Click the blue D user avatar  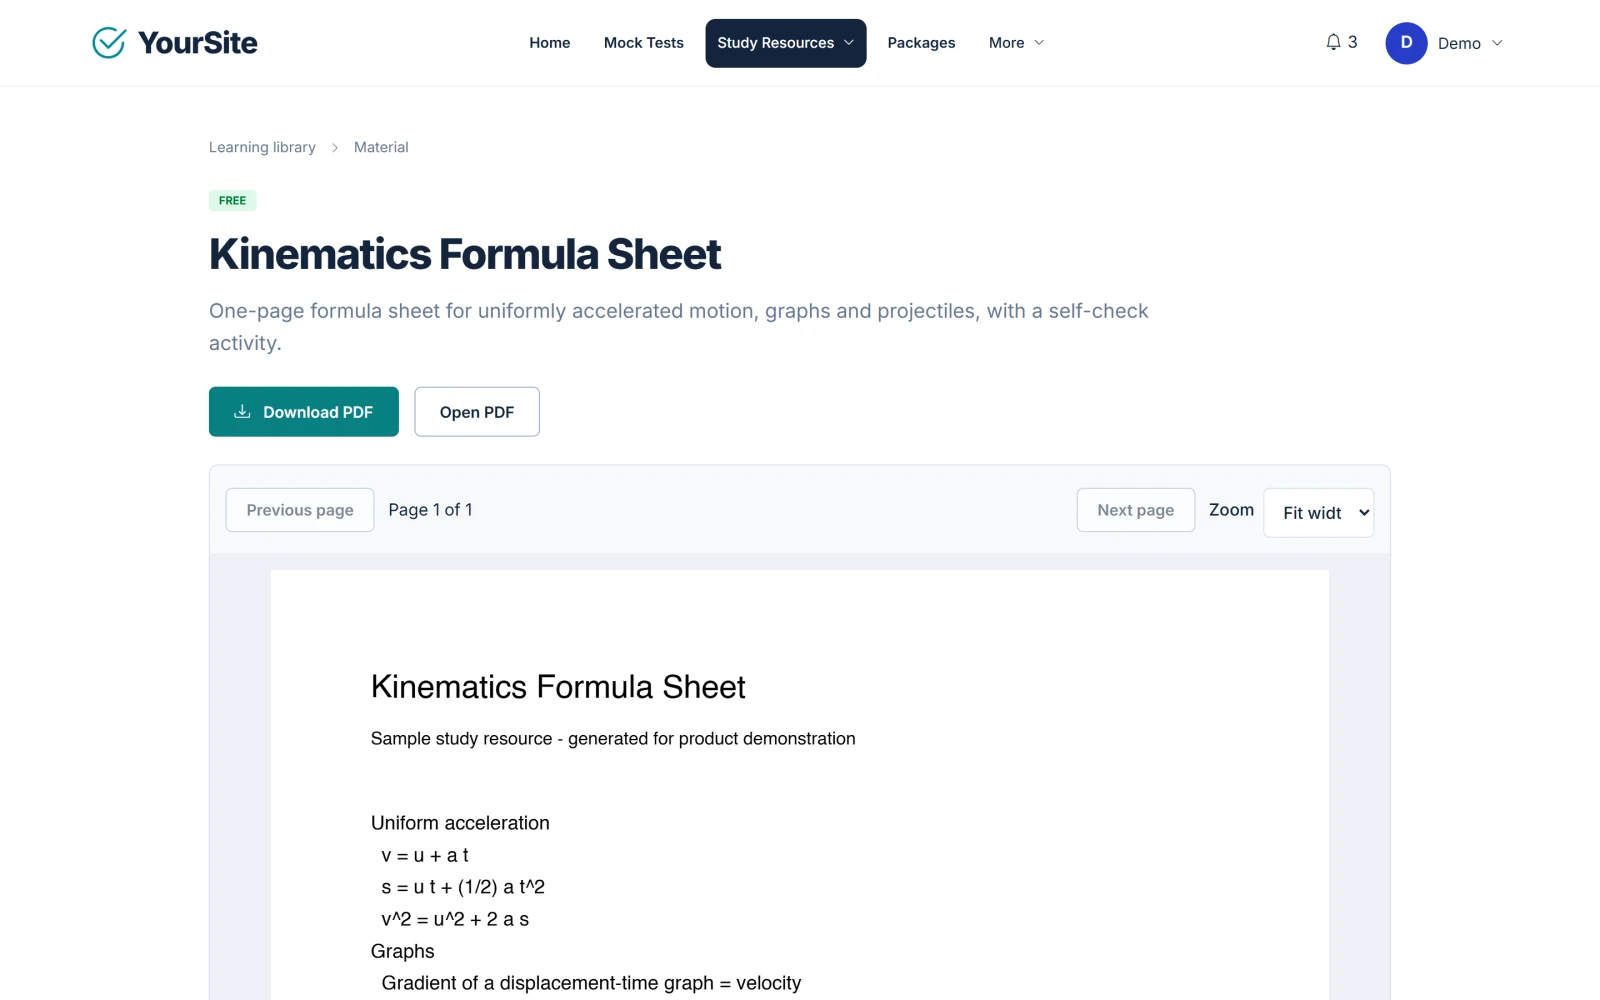tap(1406, 43)
